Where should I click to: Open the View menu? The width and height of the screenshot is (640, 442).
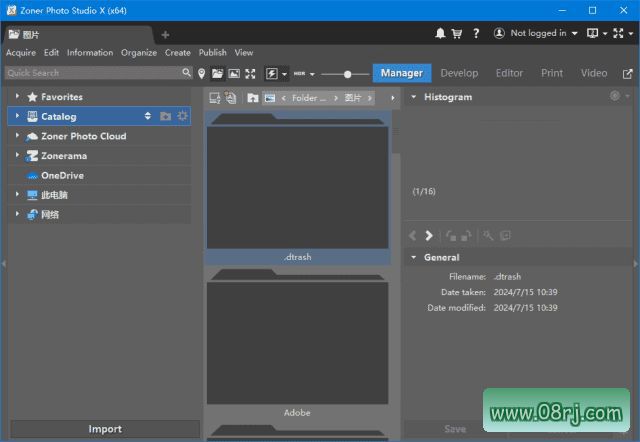pyautogui.click(x=244, y=53)
